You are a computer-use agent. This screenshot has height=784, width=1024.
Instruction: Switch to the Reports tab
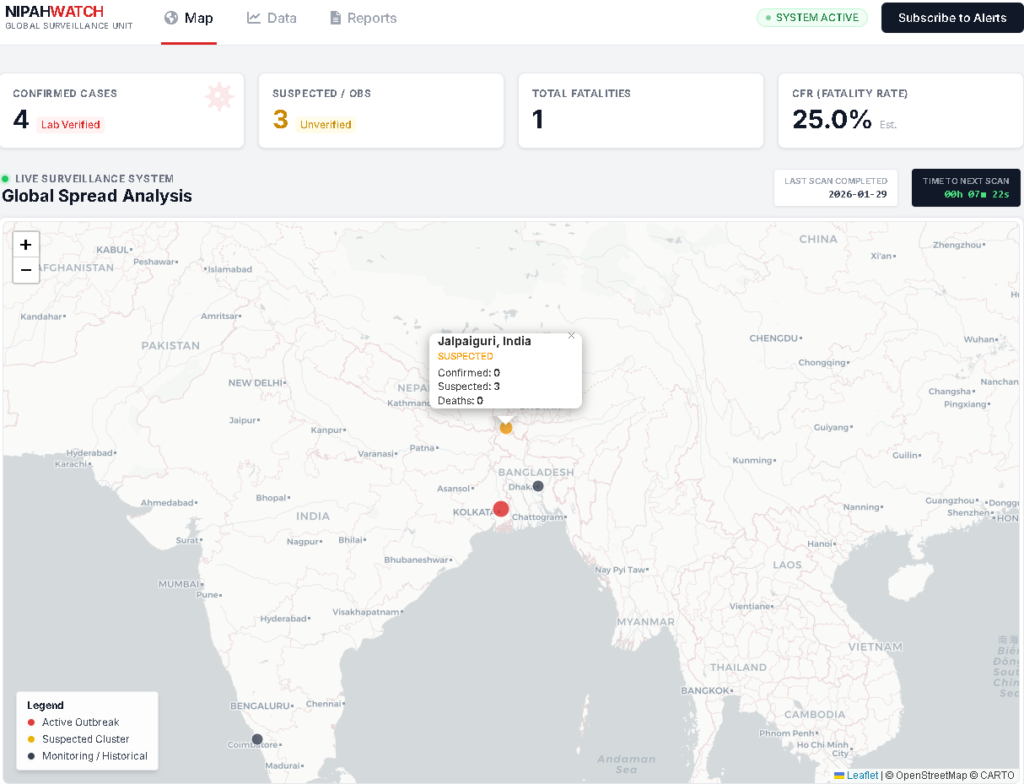tap(363, 18)
